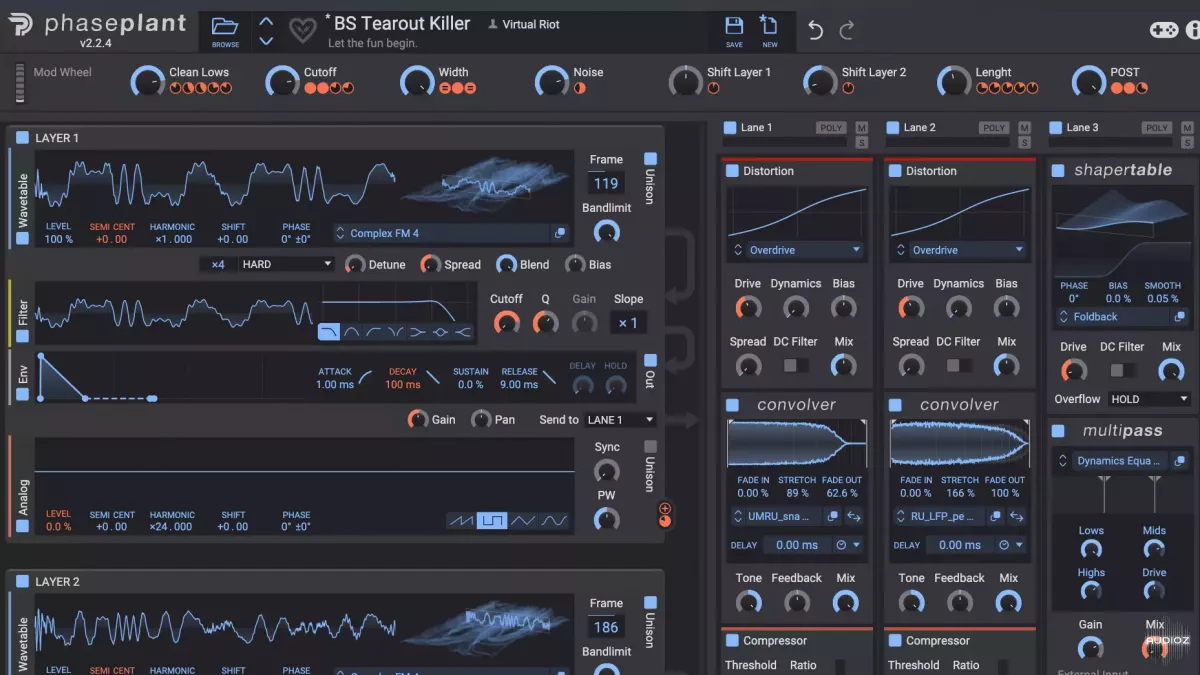Click the Phase Plant logo
Image resolution: width=1200 pixels, height=675 pixels.
[x=99, y=27]
